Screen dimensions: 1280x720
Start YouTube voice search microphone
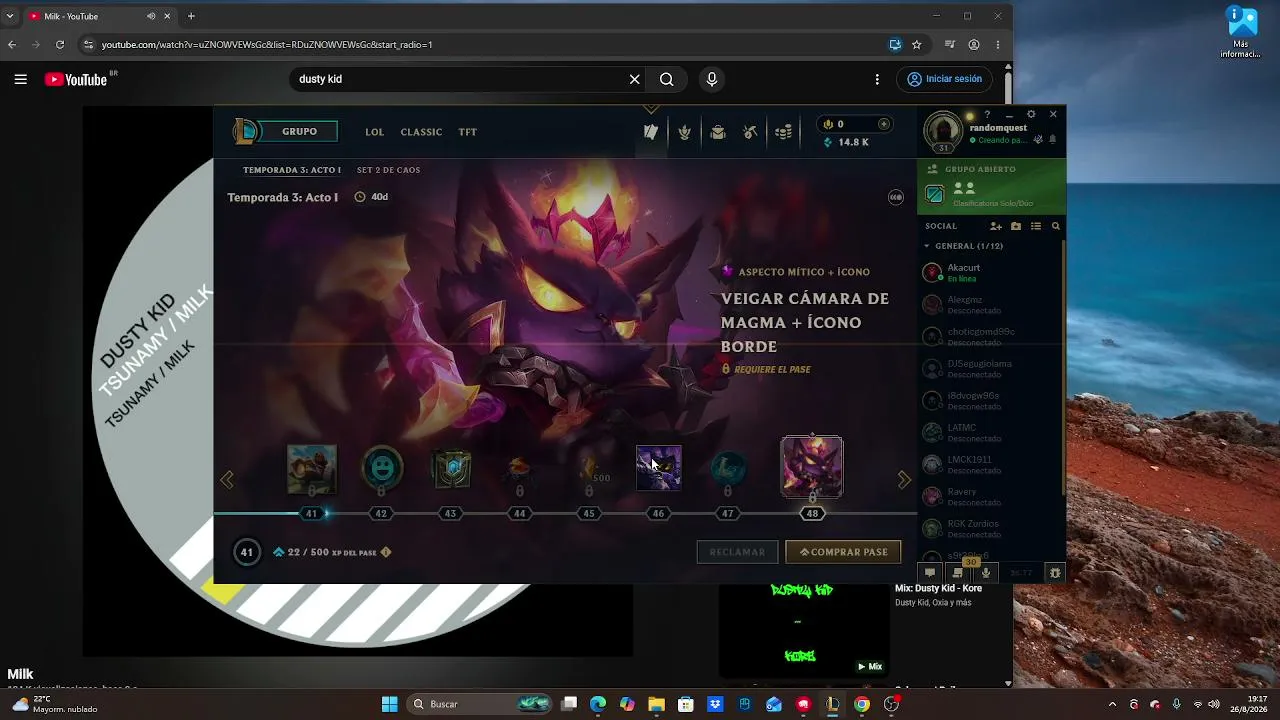712,79
